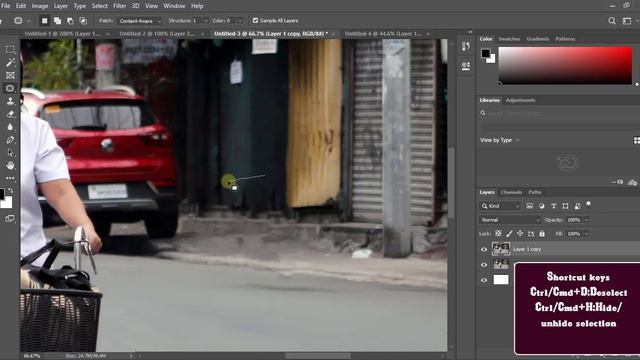Choose Add to Selection mode icon
Viewport: 640px width, 360px height.
point(58,20)
